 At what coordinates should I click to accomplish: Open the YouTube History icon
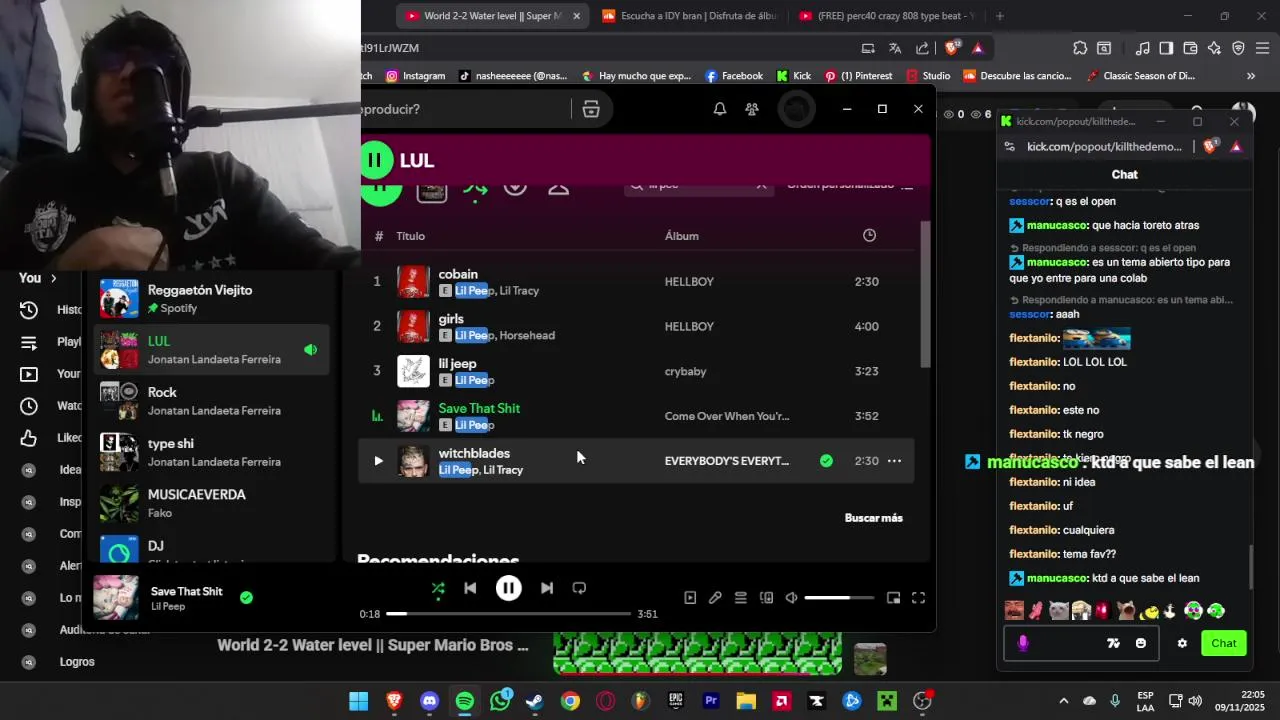tap(29, 310)
